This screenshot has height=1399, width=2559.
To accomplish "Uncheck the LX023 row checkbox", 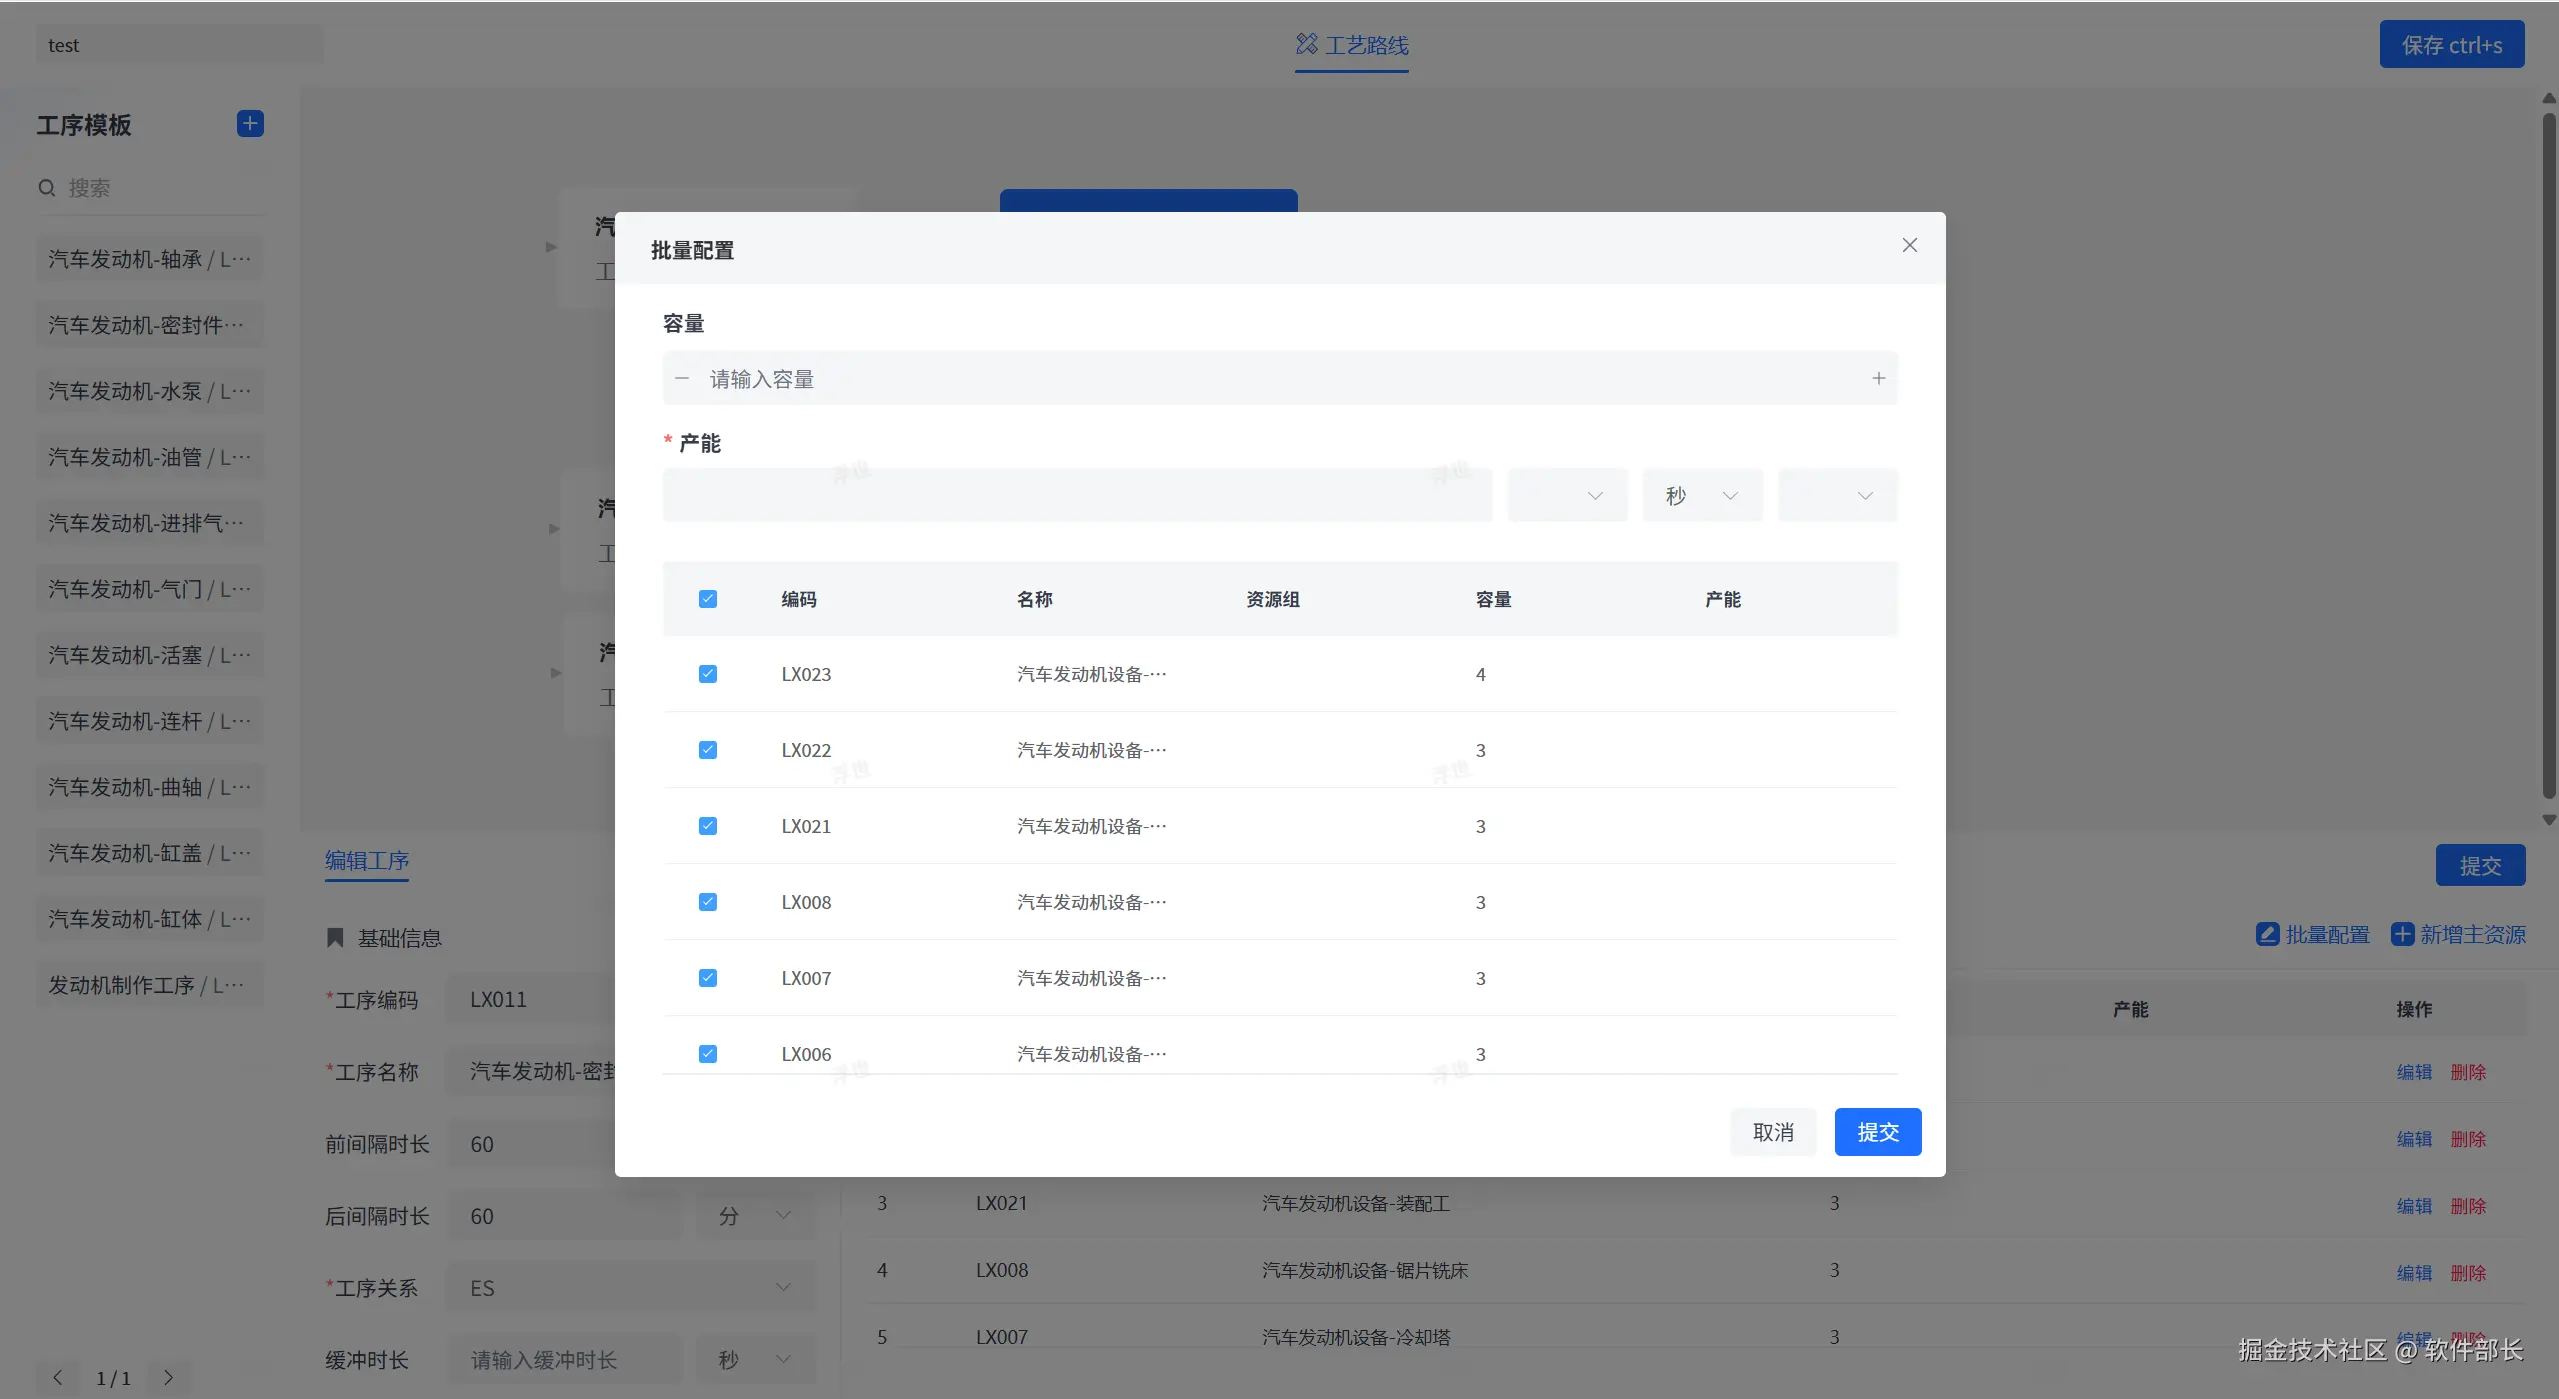I will coord(708,674).
